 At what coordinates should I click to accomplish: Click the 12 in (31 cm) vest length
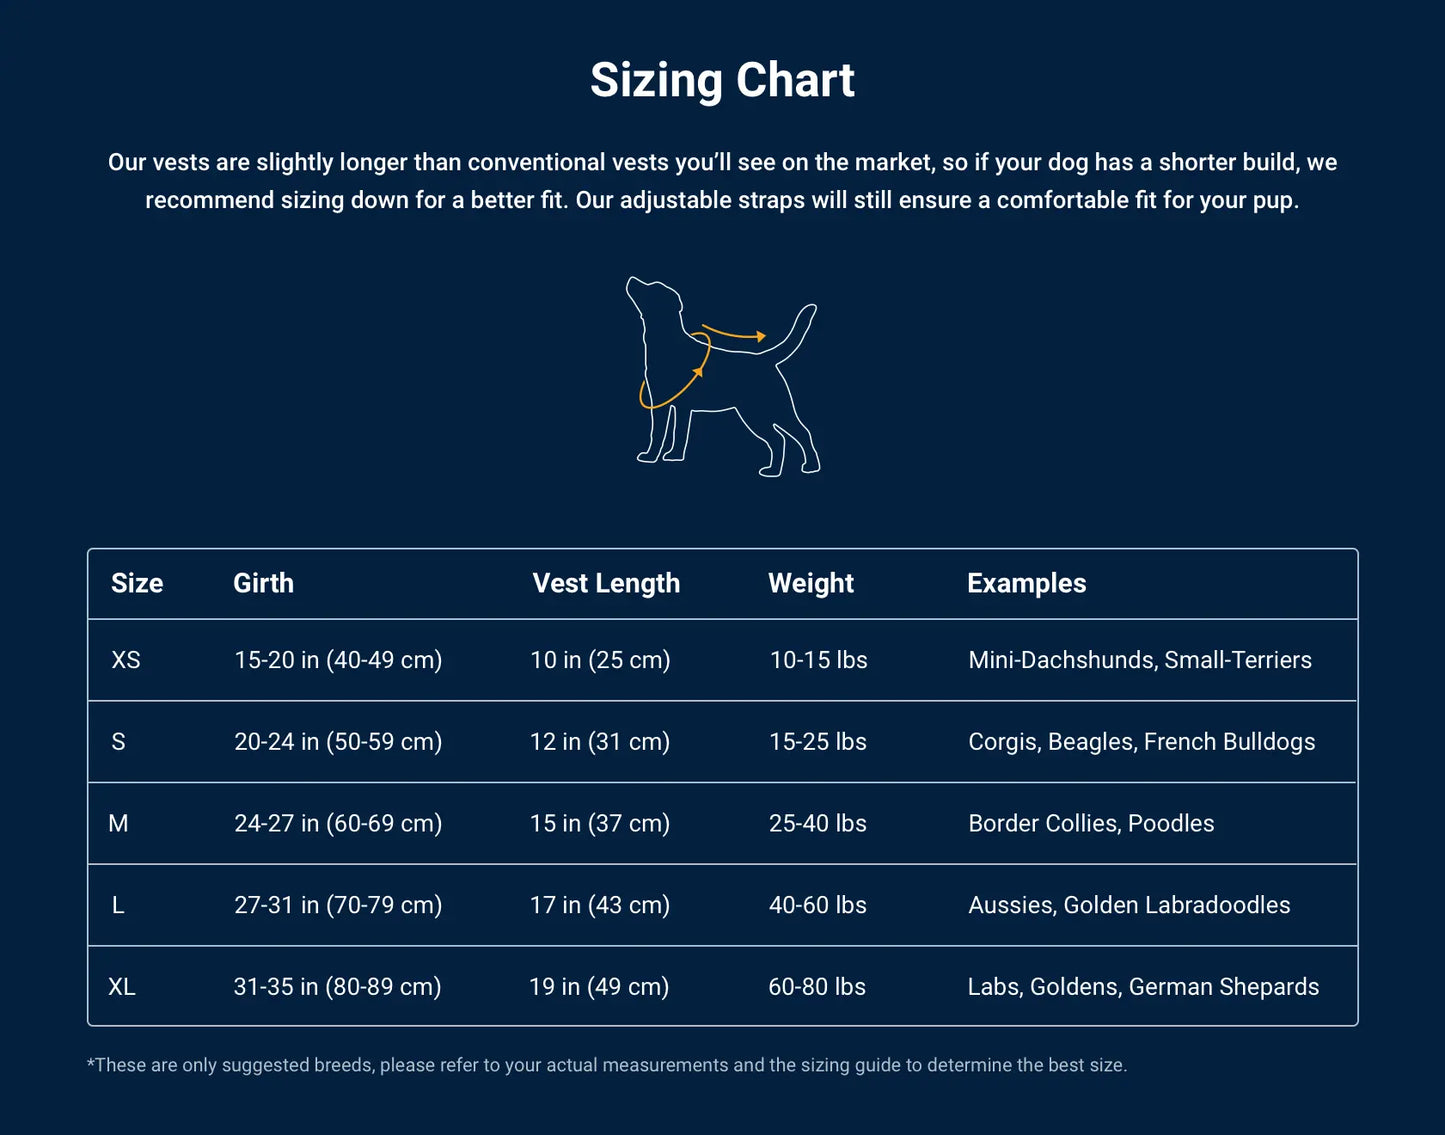(x=600, y=742)
